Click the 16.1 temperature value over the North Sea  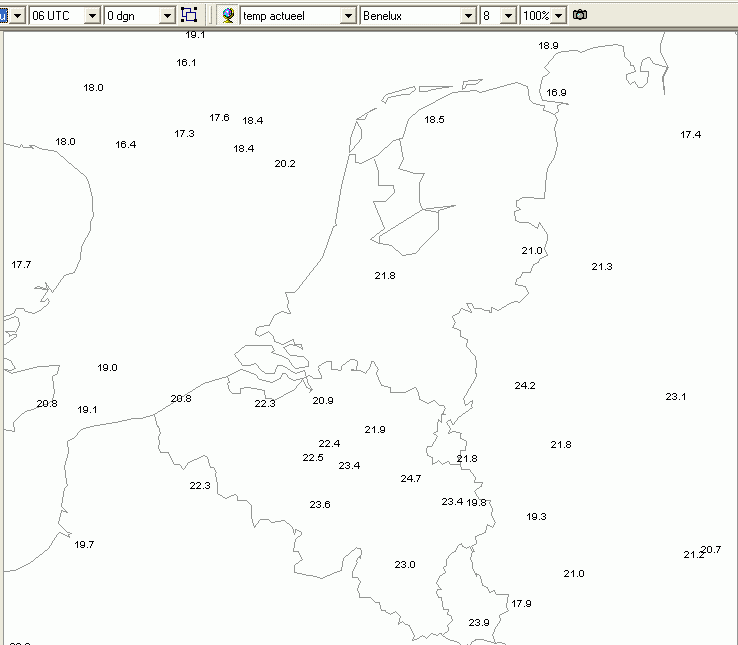click(186, 63)
